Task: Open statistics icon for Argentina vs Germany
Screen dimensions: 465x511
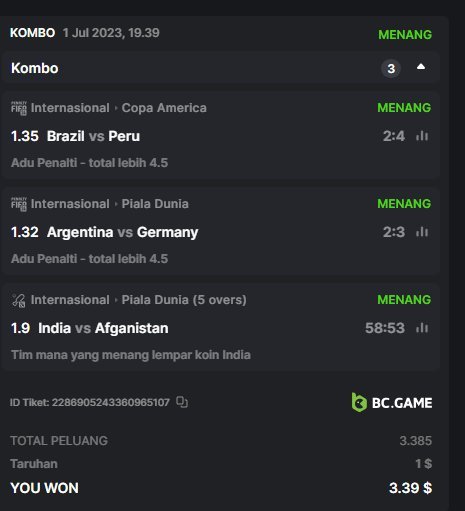Action: (422, 232)
